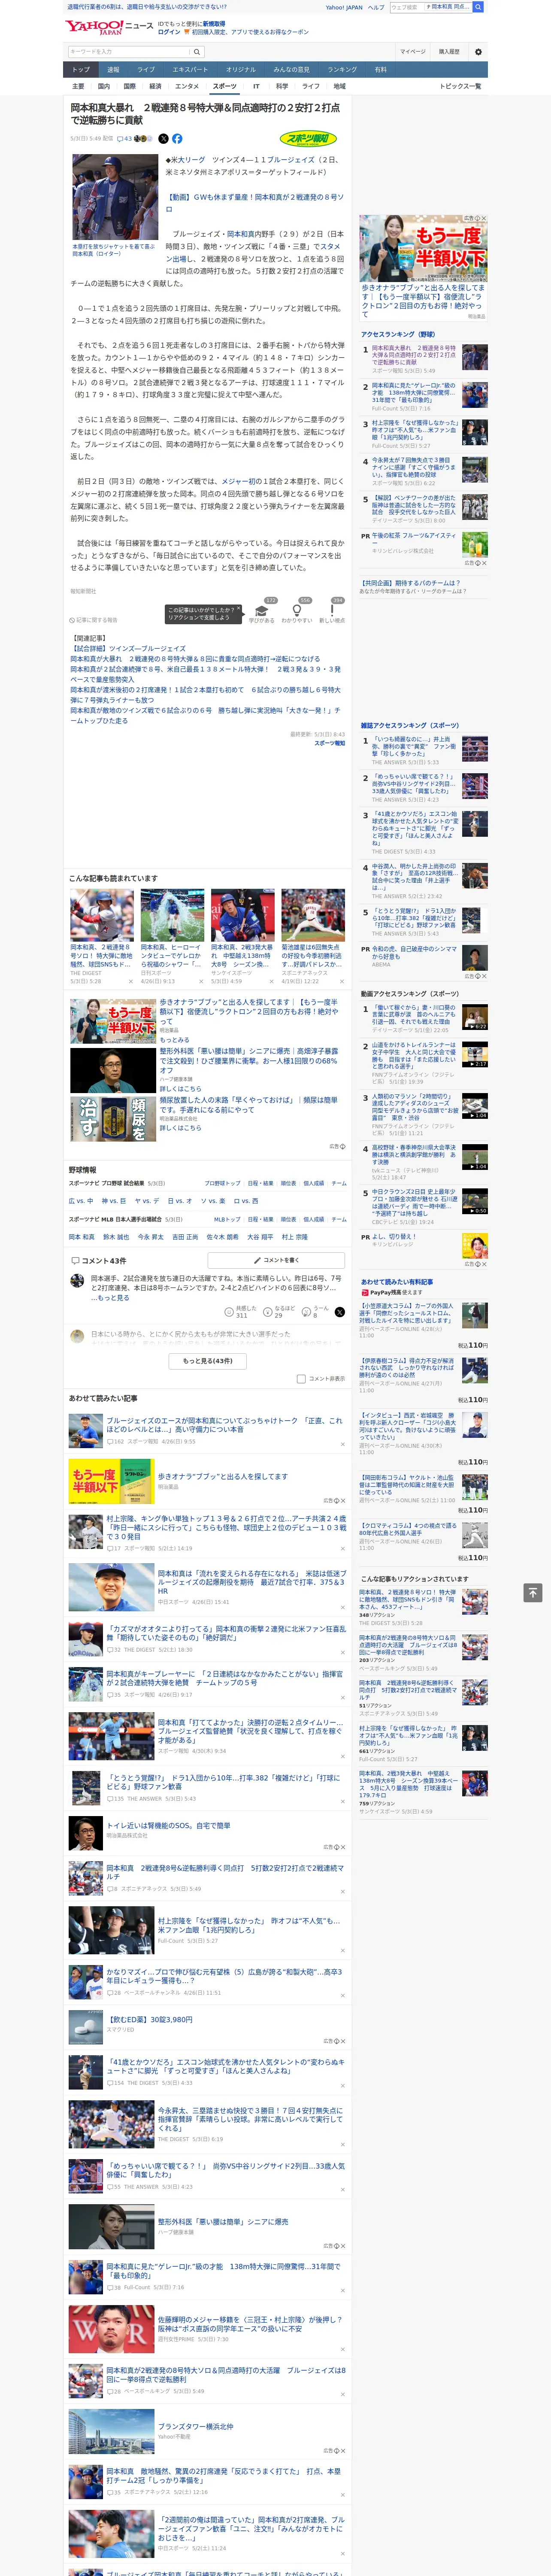Click the keyword search magnifier icon
Viewport: 551px width, 2576px height.
pos(197,52)
